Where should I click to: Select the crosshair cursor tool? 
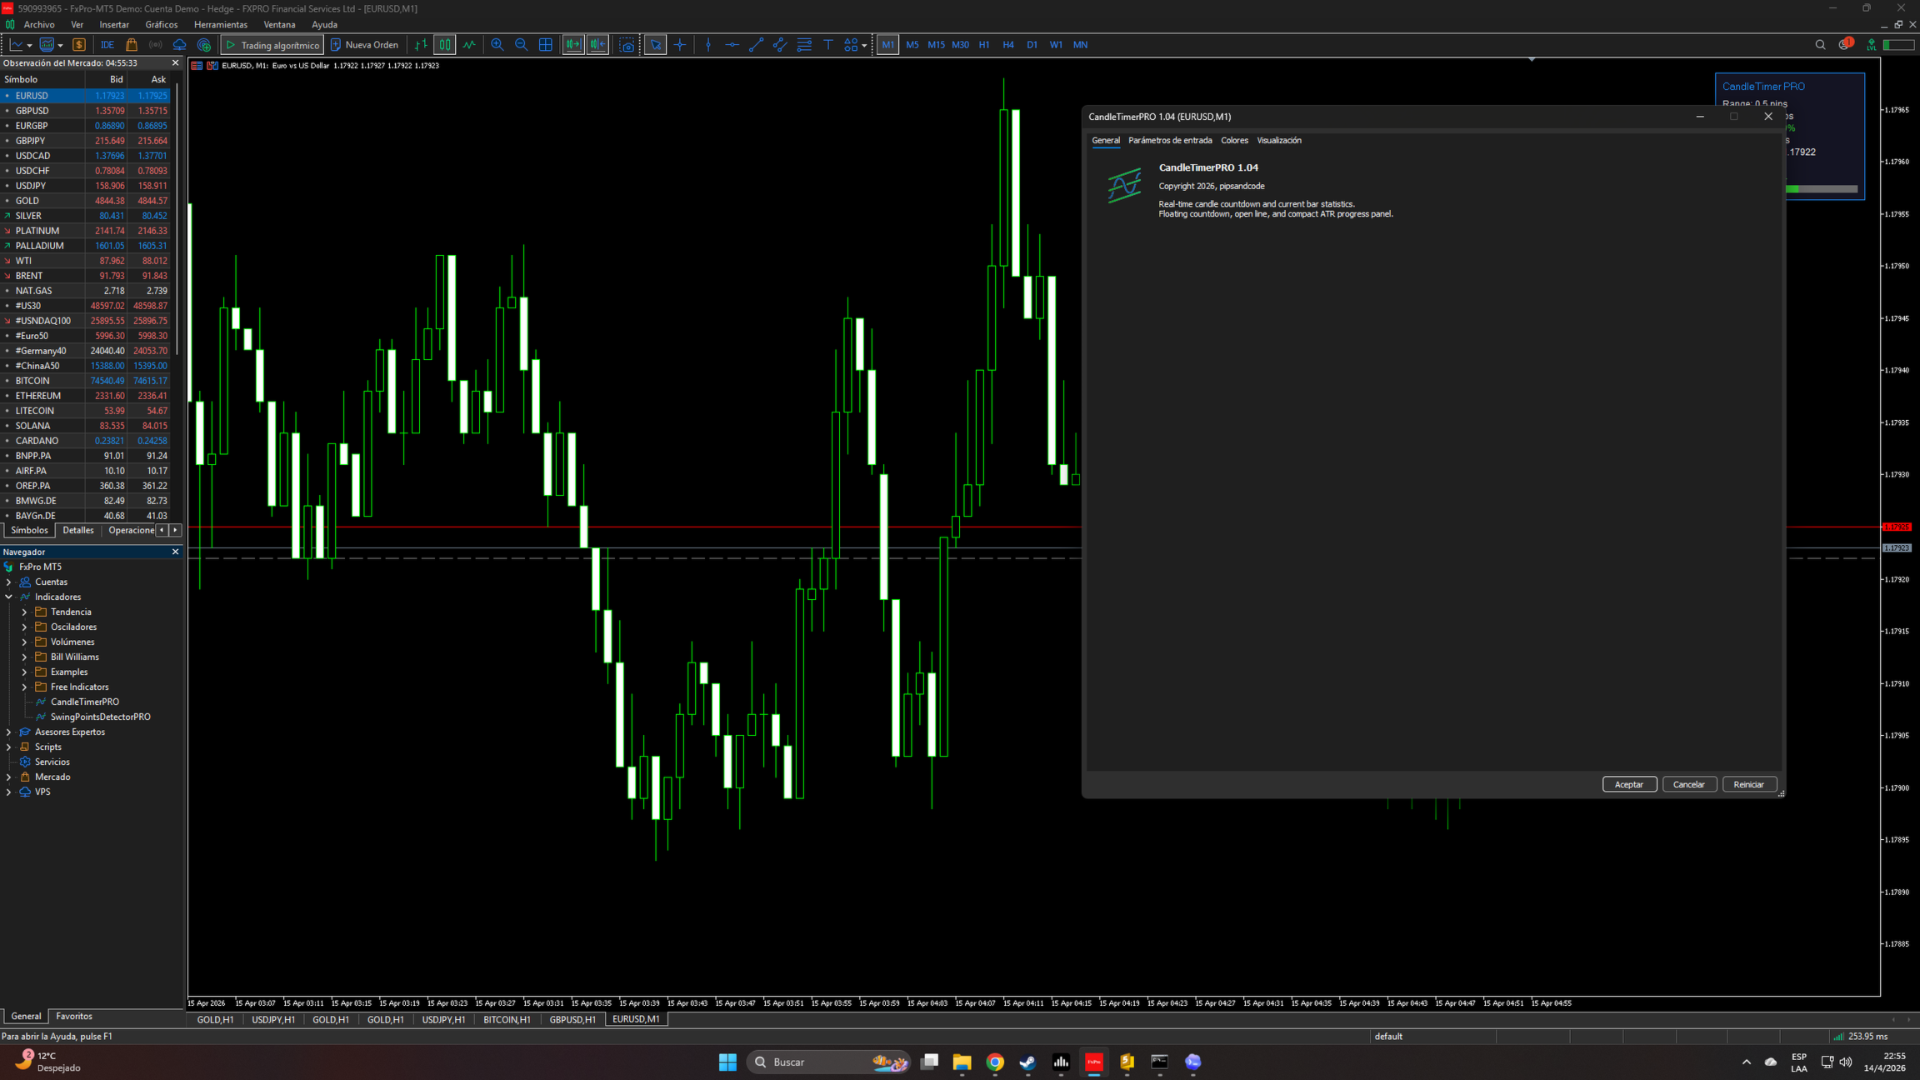(680, 45)
